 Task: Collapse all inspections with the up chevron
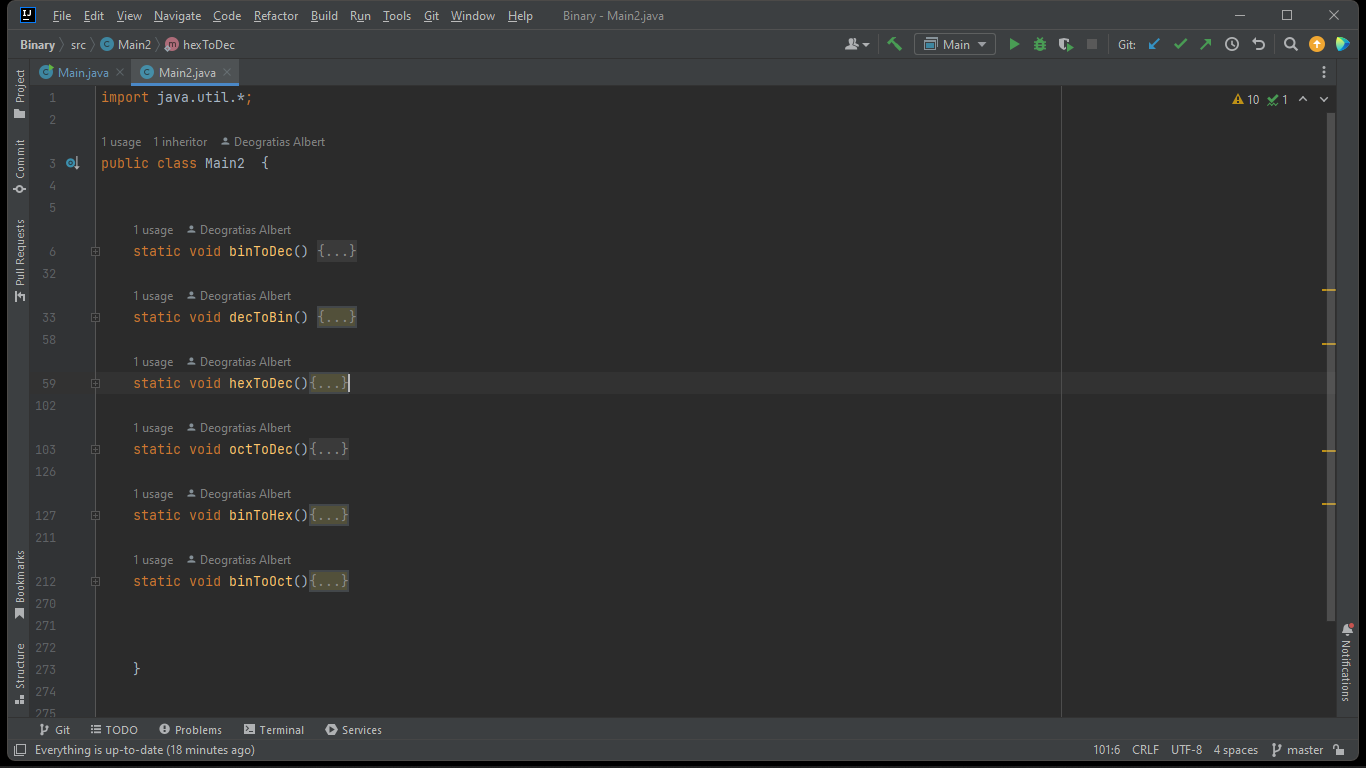point(1302,99)
